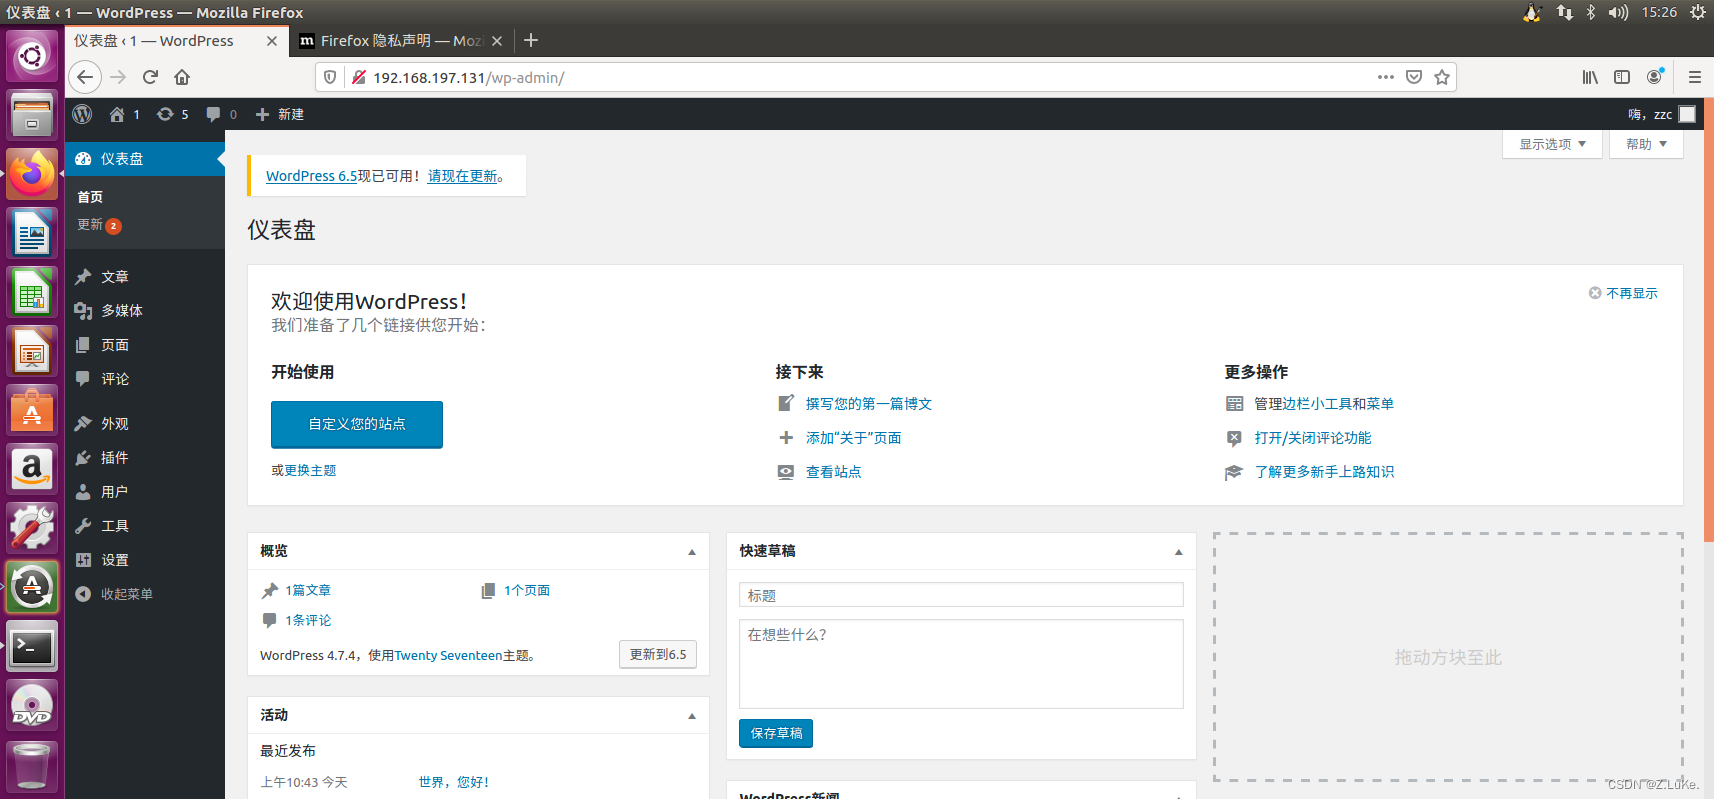Open 1条评论 link in overview
This screenshot has width=1714, height=799.
(308, 621)
